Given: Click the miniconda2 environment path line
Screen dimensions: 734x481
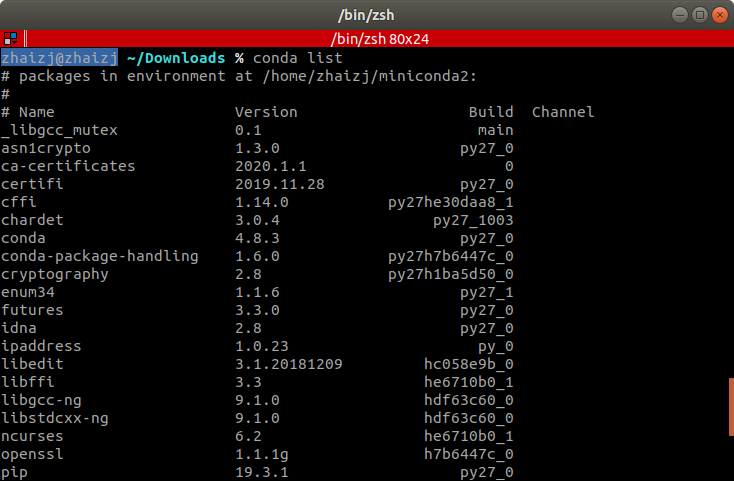Looking at the screenshot, I should (239, 76).
